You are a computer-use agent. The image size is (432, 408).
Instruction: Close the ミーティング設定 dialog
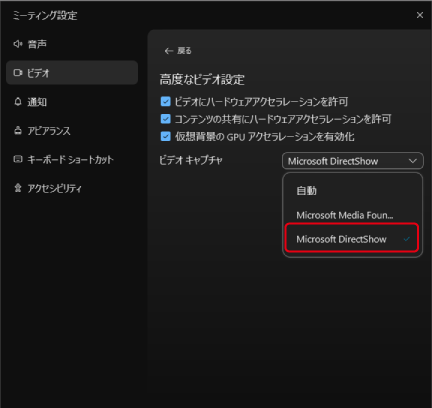(x=420, y=15)
